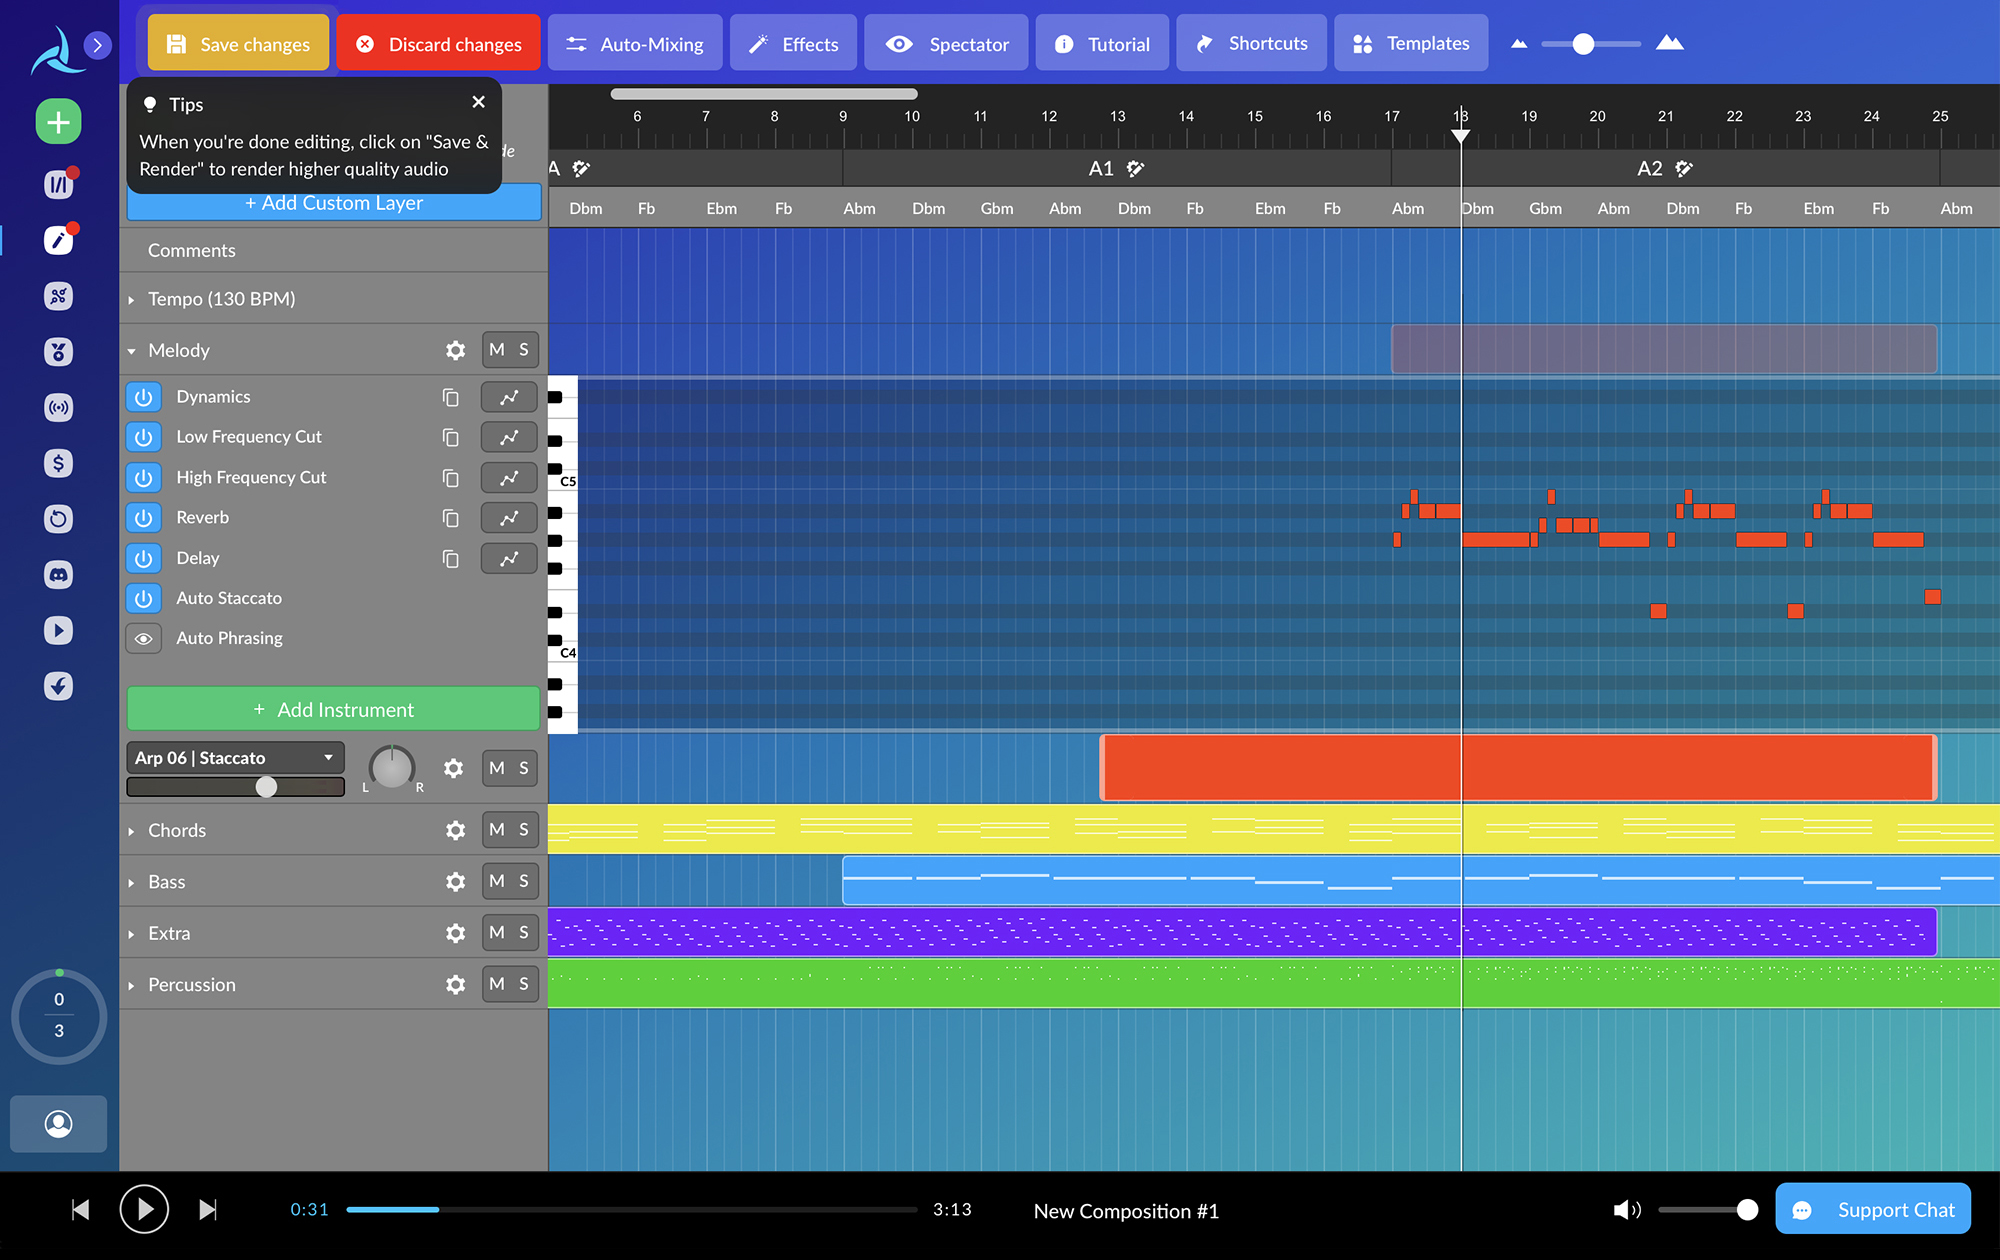
Task: Expand the Bass section
Action: tap(132, 881)
